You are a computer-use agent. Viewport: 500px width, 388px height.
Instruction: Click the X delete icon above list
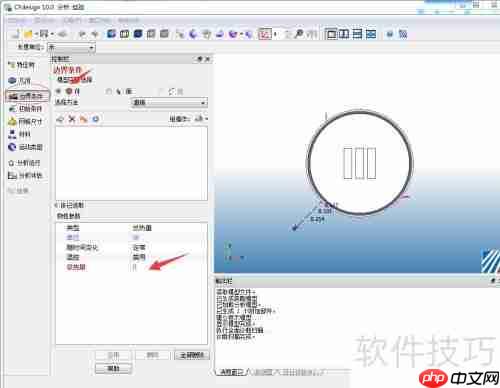pos(72,119)
